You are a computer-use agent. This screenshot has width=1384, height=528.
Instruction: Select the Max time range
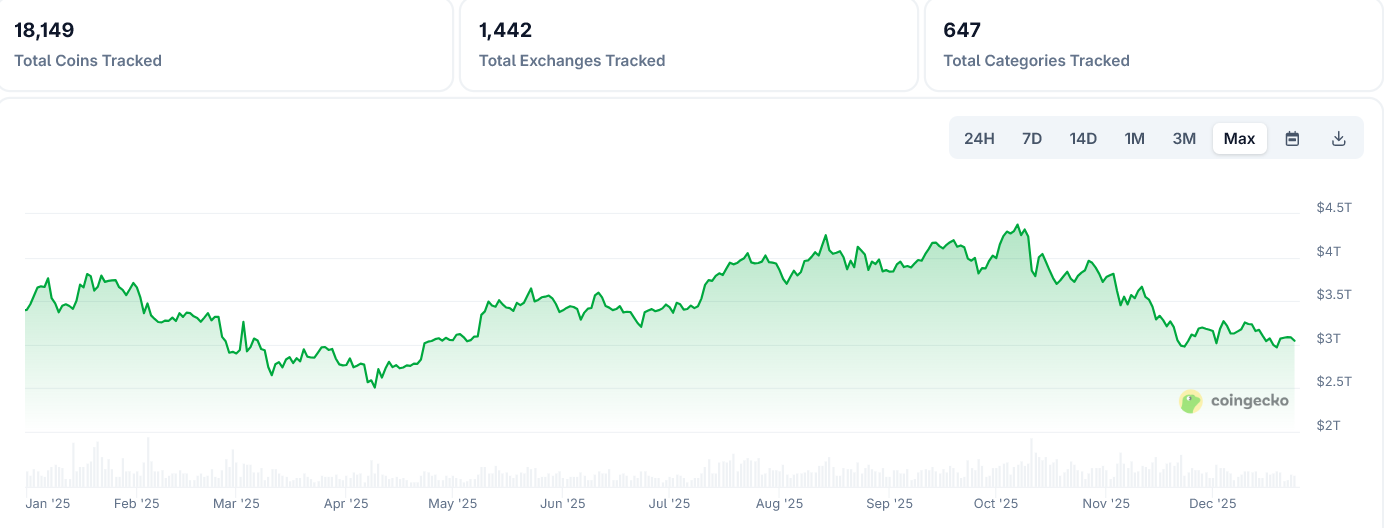(1240, 138)
